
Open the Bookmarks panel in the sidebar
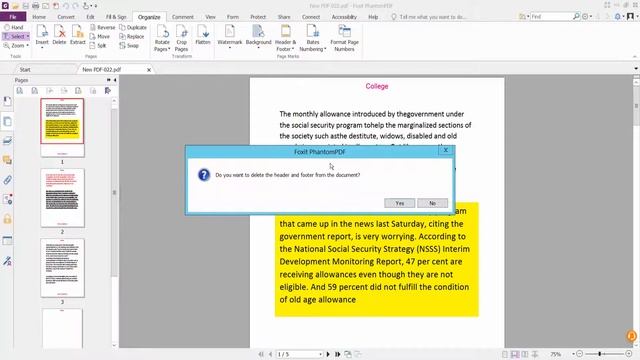point(7,101)
